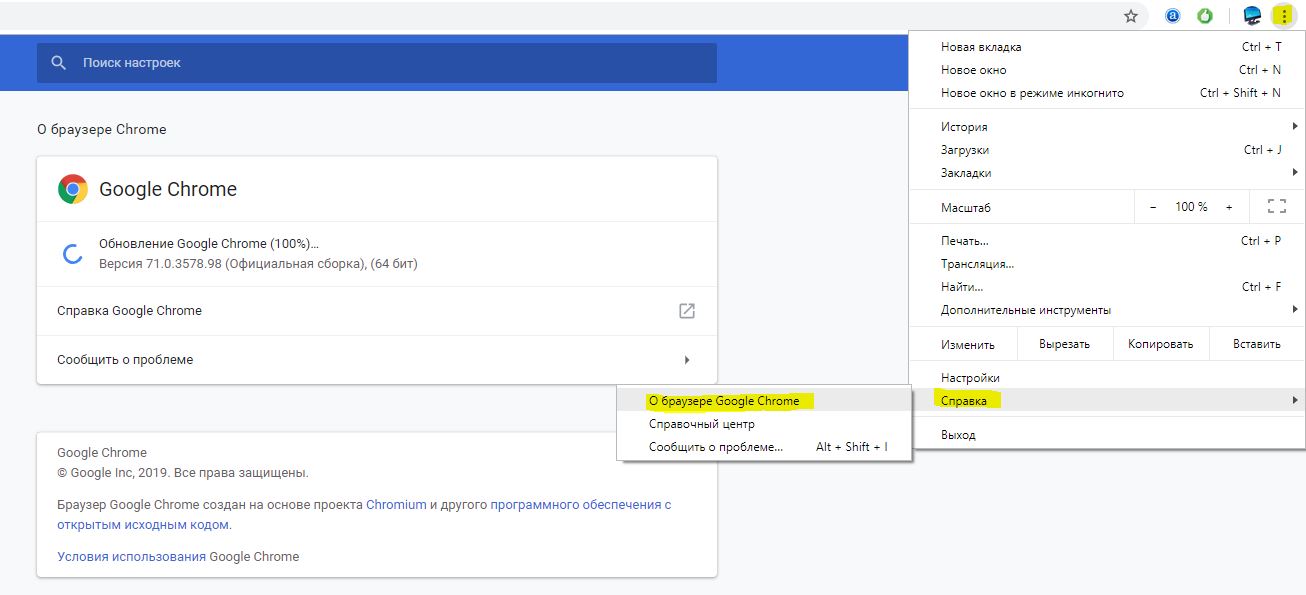1306x595 pixels.
Task: Click the Справка Google Chrome row
Action: pyautogui.click(x=377, y=311)
